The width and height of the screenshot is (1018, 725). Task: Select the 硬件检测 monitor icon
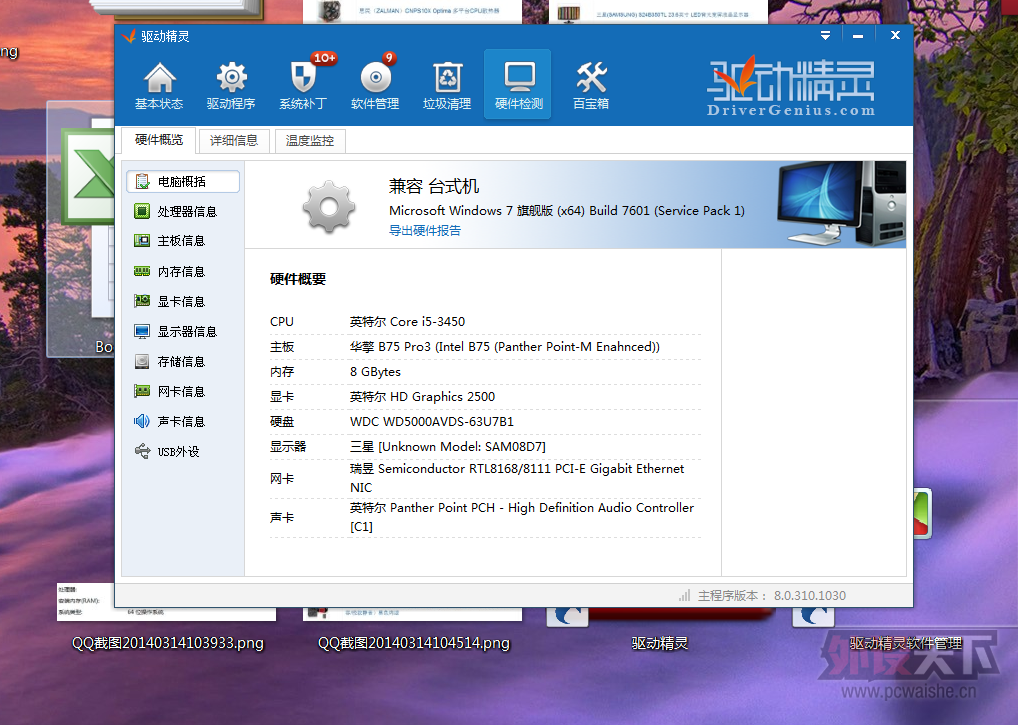[519, 77]
